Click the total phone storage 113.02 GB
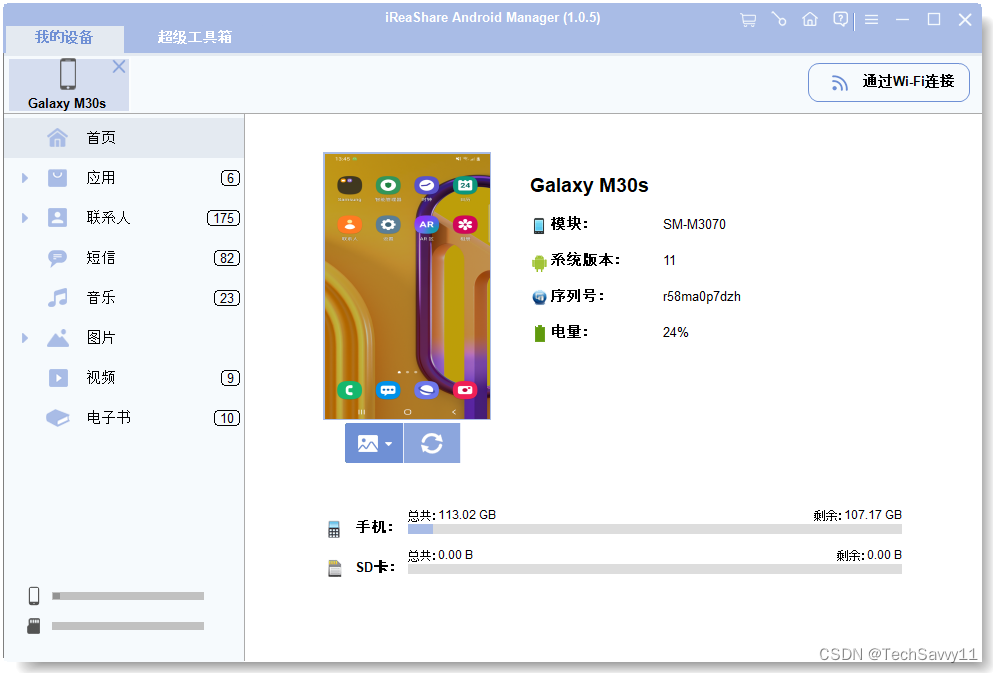This screenshot has width=993, height=673. 467,515
